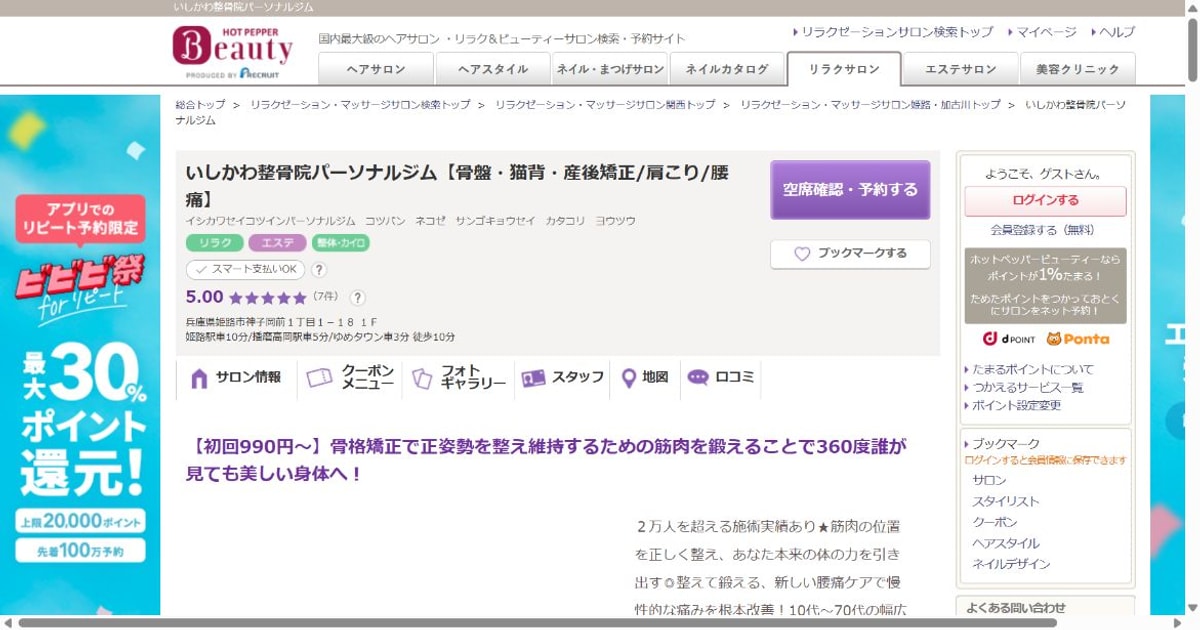Click クーポン in bookmark list
Screen dimensions: 1200x630
pos(995,522)
